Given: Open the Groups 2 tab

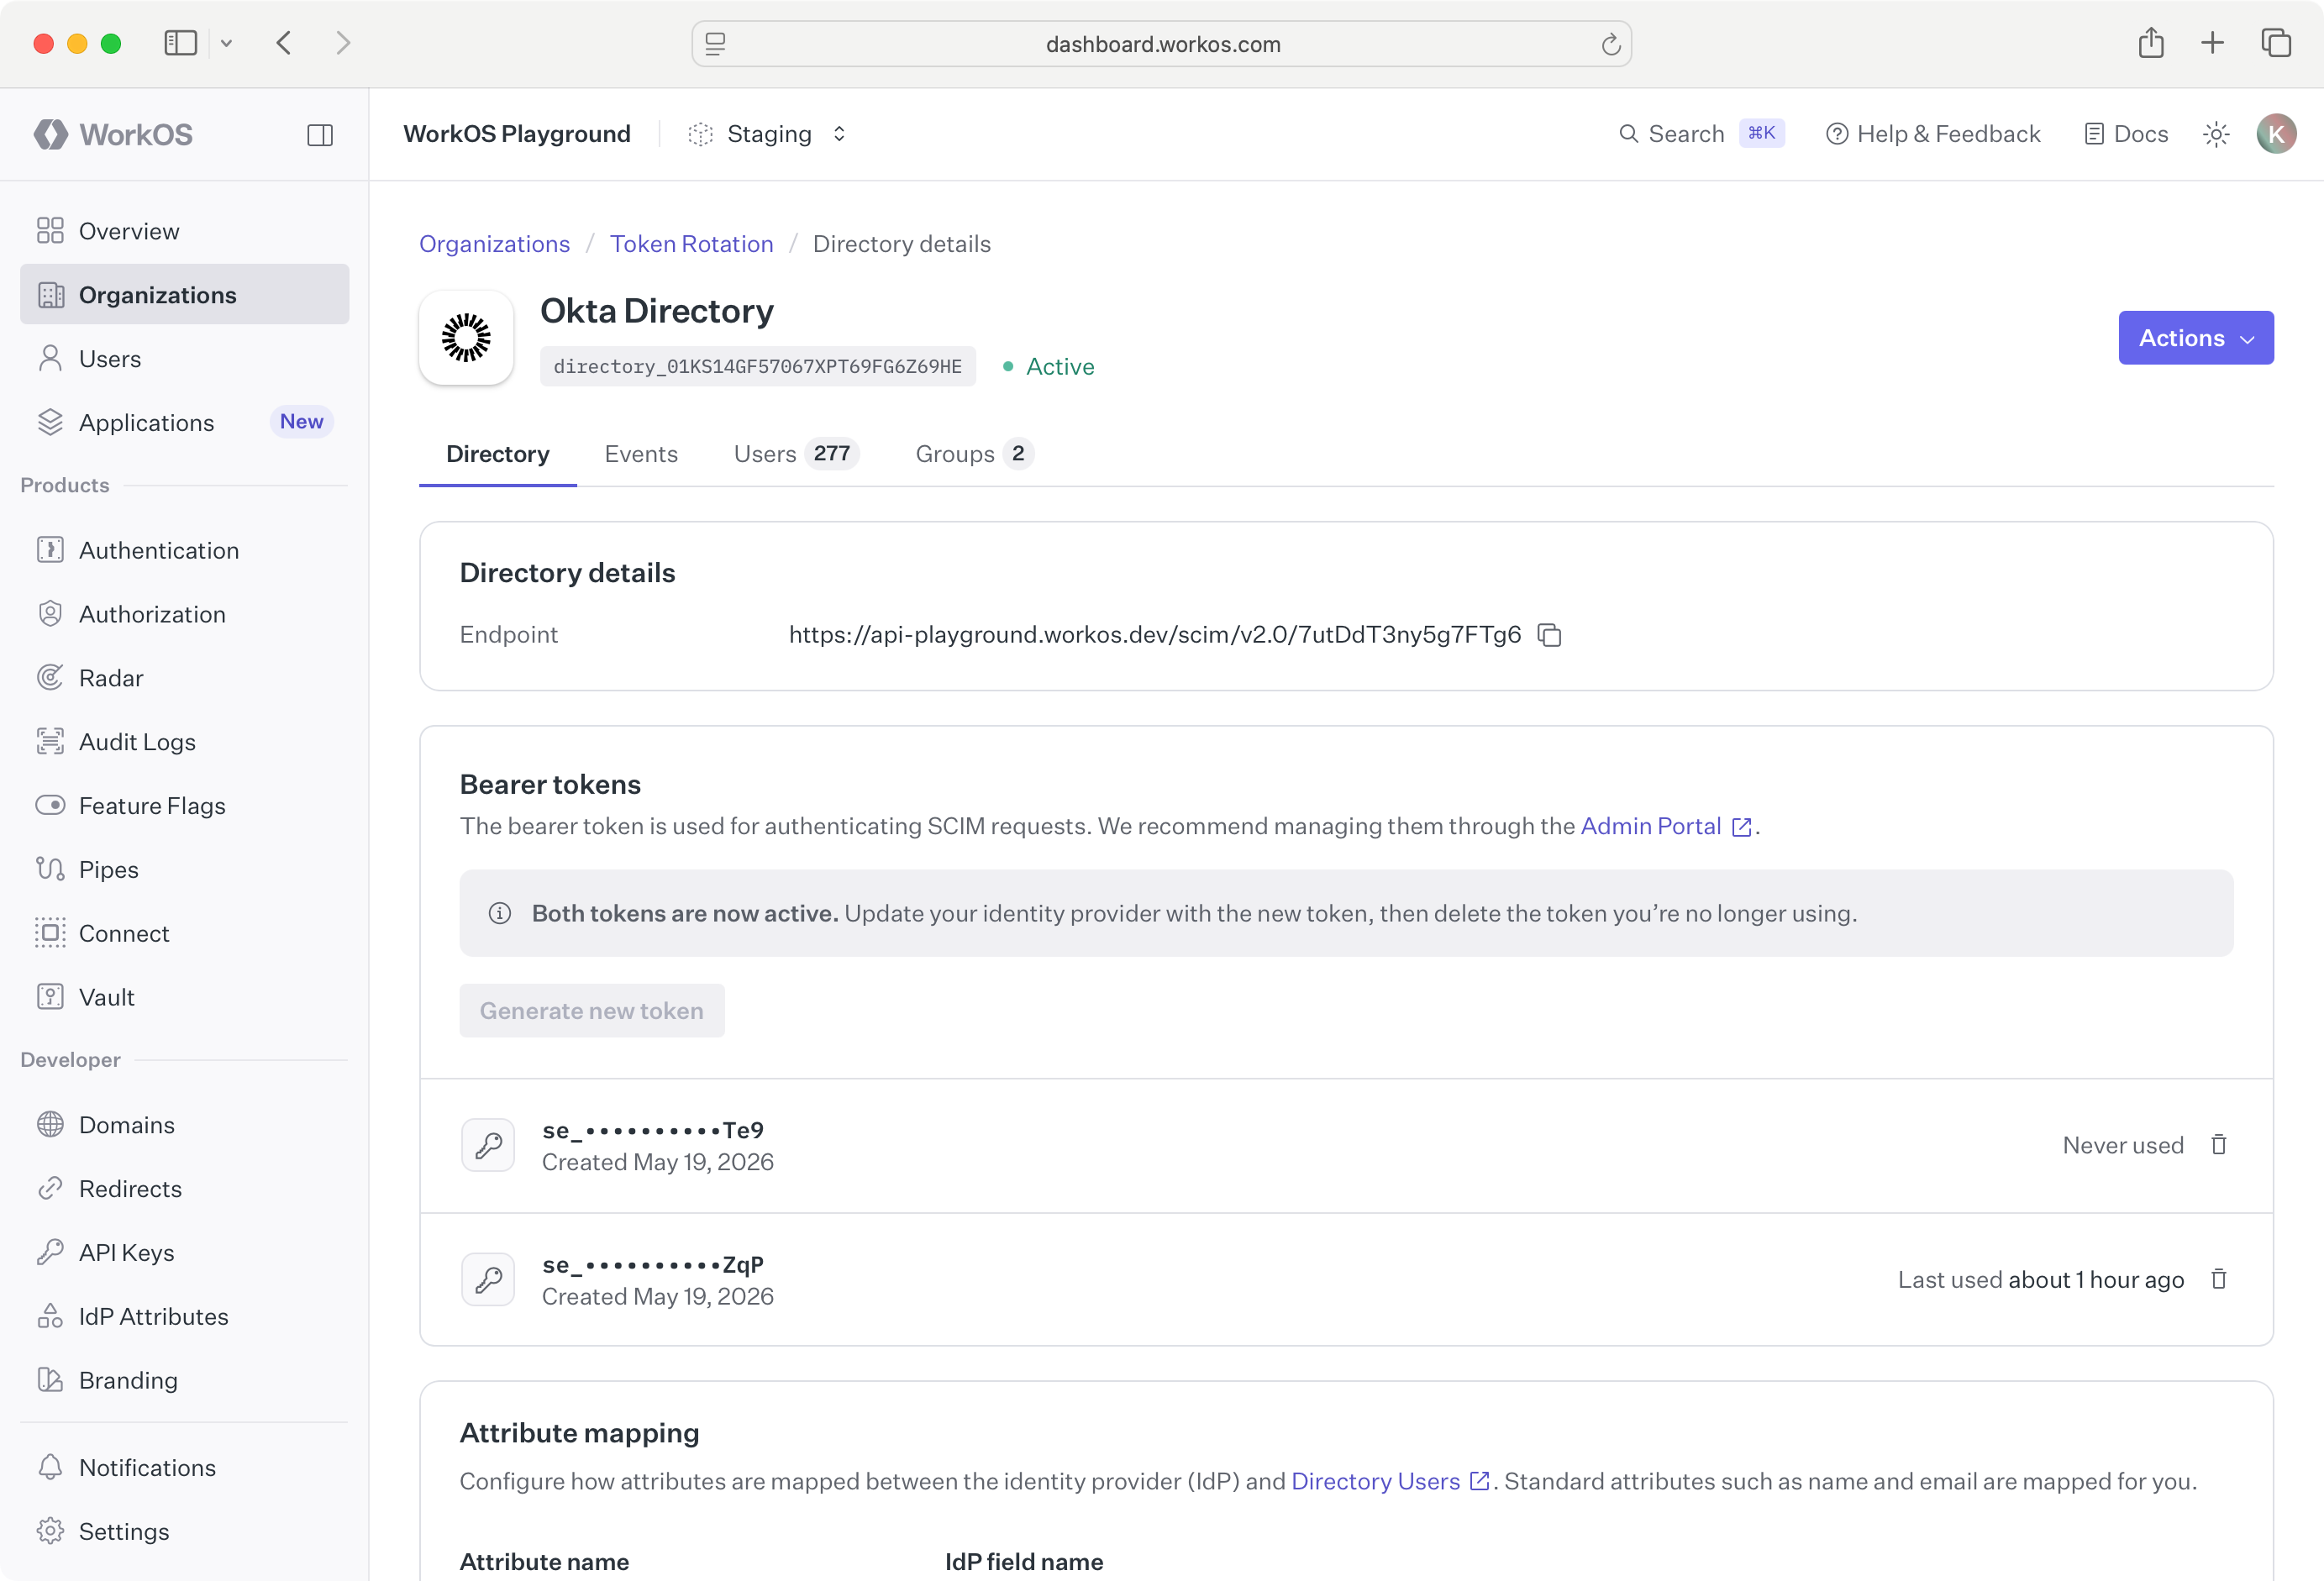Looking at the screenshot, I should pos(974,454).
